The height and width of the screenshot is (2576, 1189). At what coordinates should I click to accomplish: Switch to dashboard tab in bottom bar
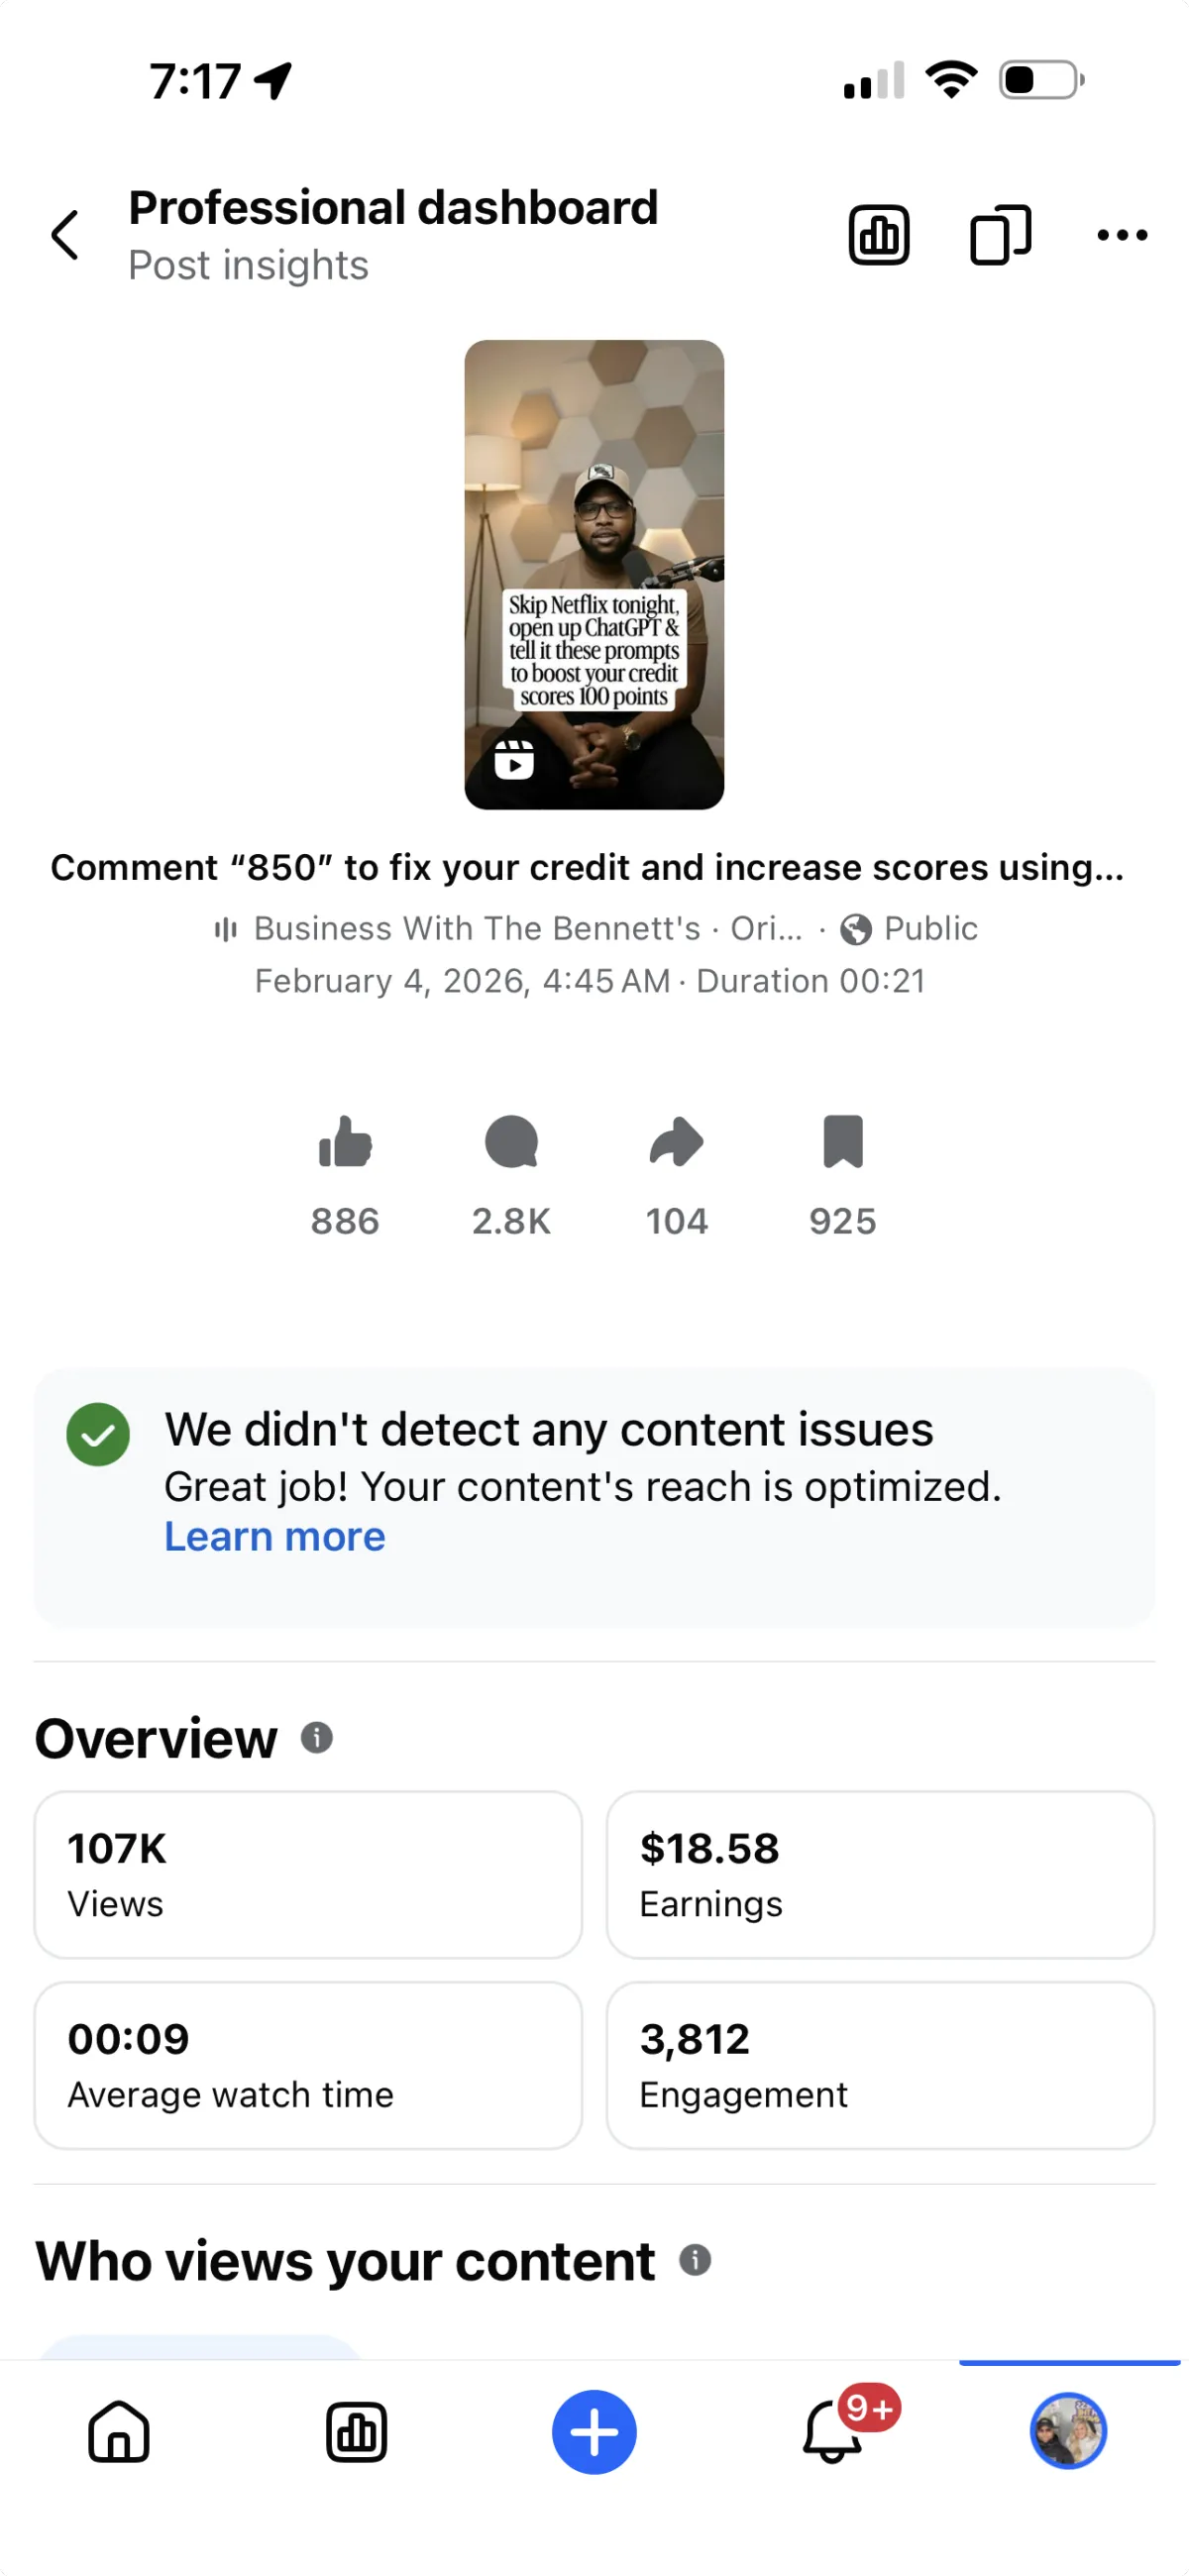[356, 2432]
